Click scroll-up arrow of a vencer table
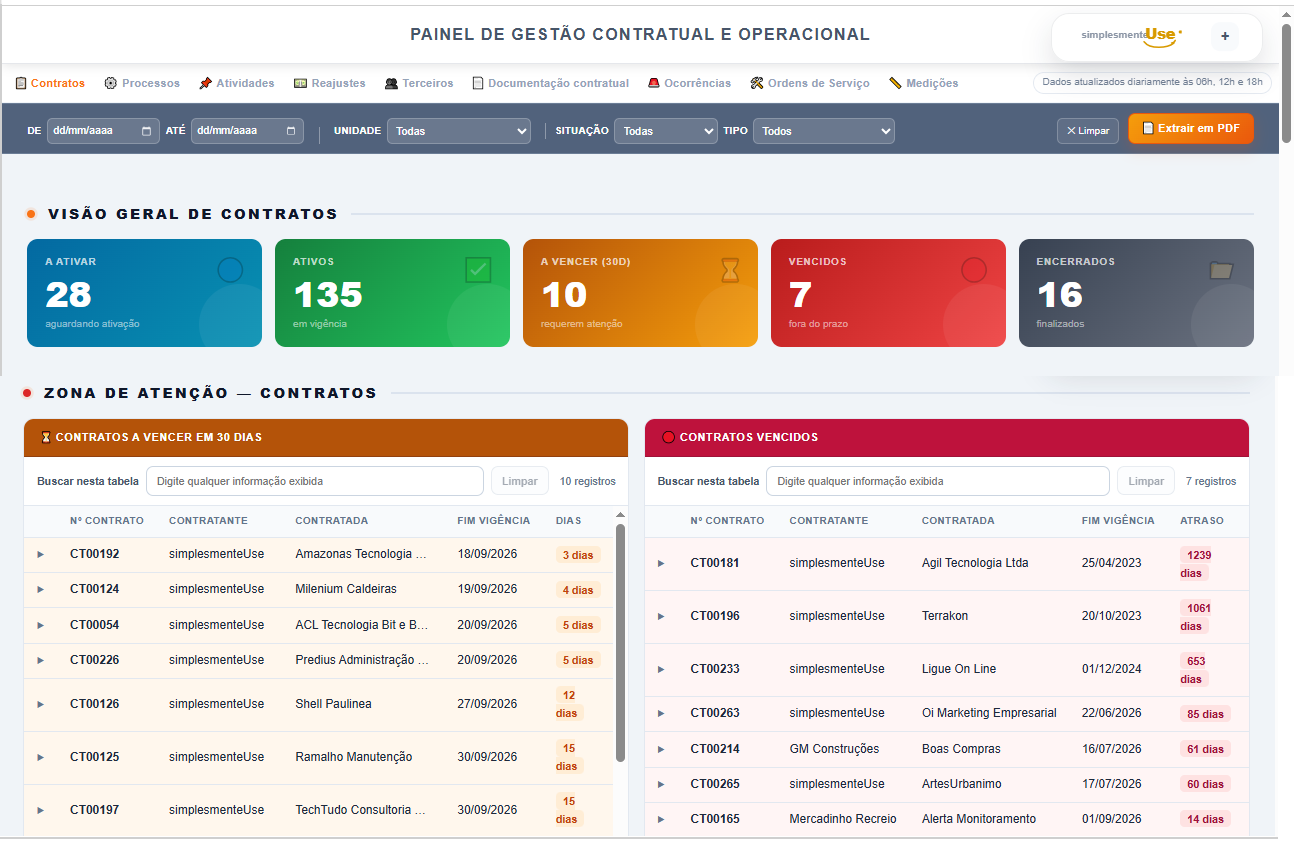This screenshot has width=1294, height=848. [x=620, y=515]
